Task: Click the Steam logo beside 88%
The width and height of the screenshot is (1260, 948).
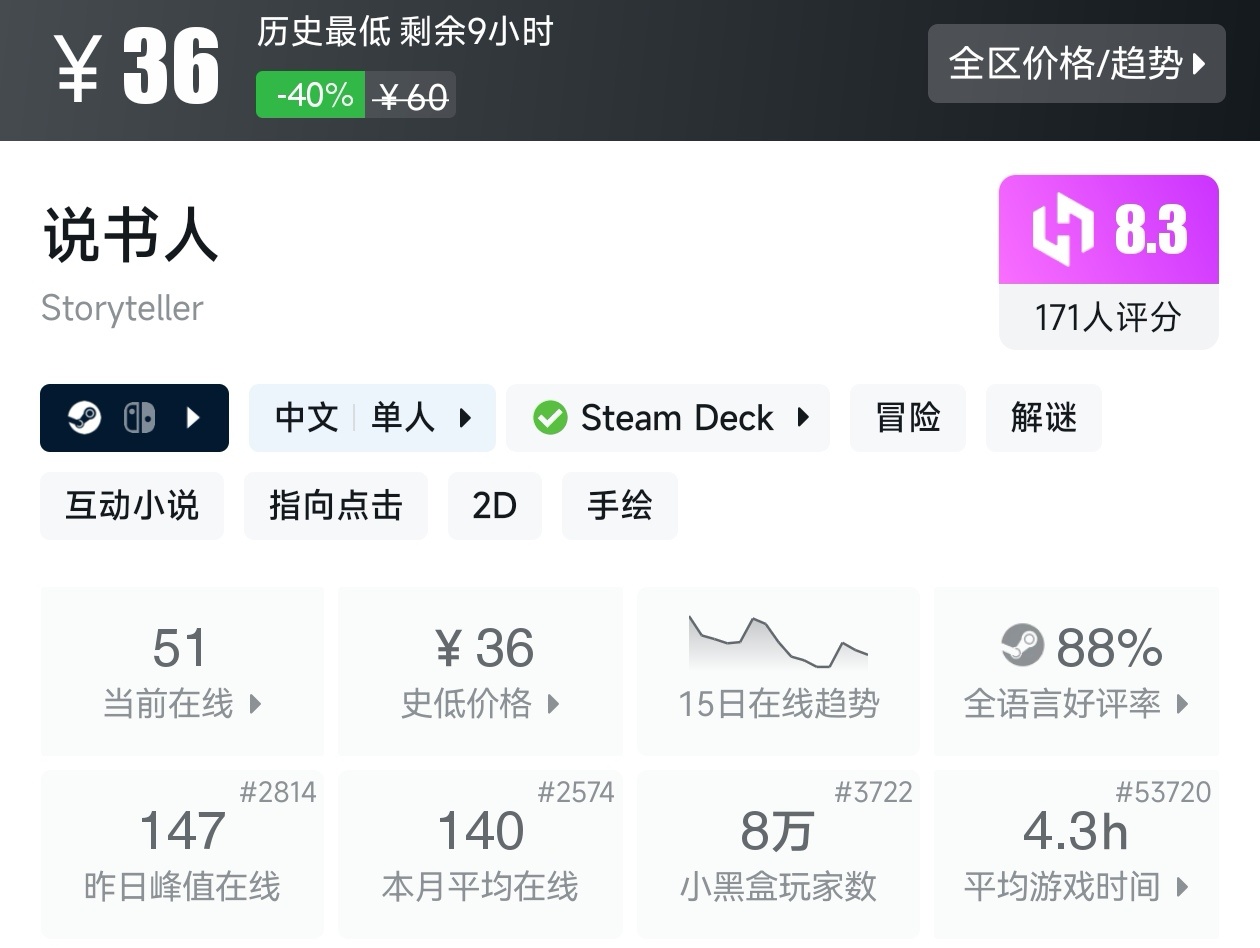Action: pyautogui.click(x=1022, y=647)
